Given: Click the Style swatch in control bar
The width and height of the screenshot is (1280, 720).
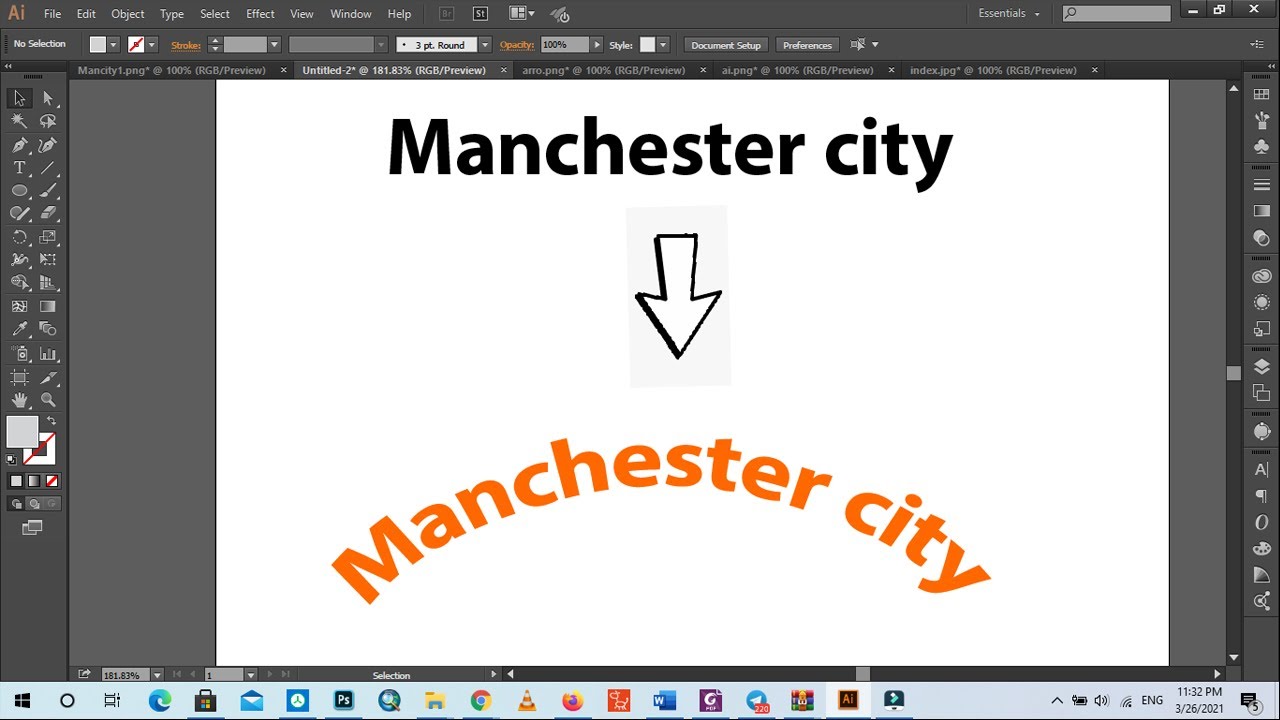Looking at the screenshot, I should pos(647,45).
